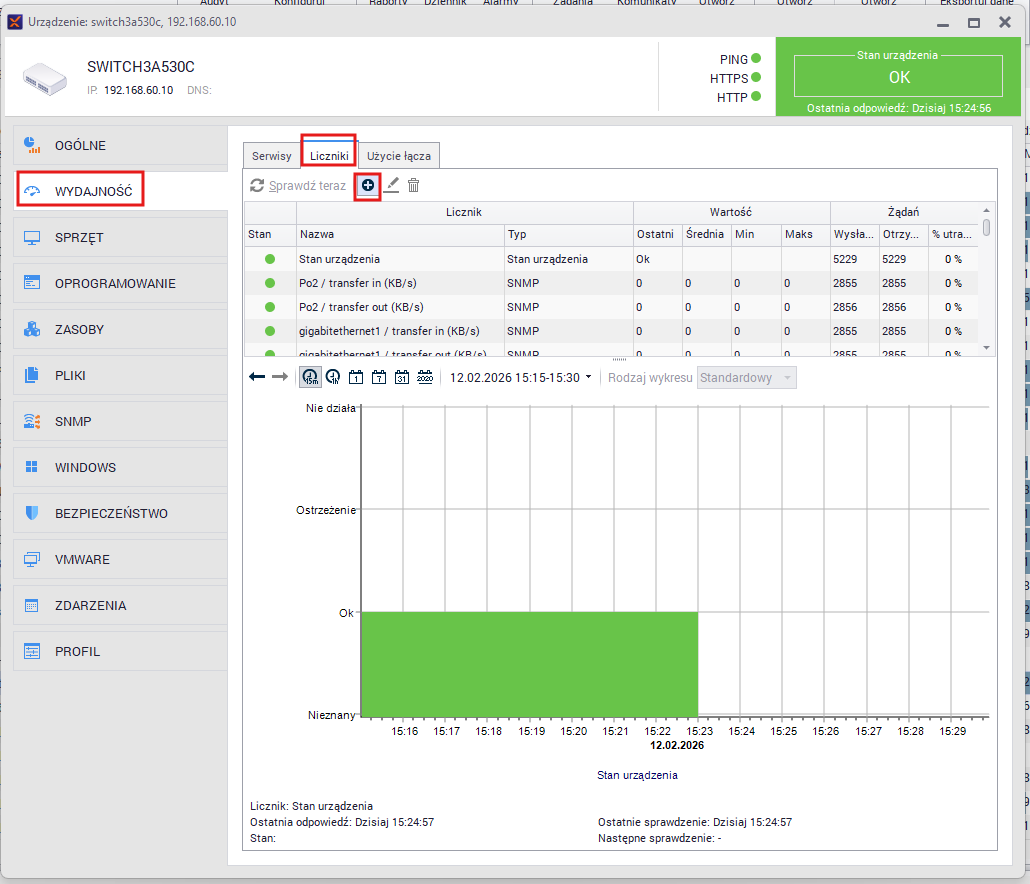Select the 15-minute chart range icon
Viewport: 1030px width, 884px height.
point(310,377)
